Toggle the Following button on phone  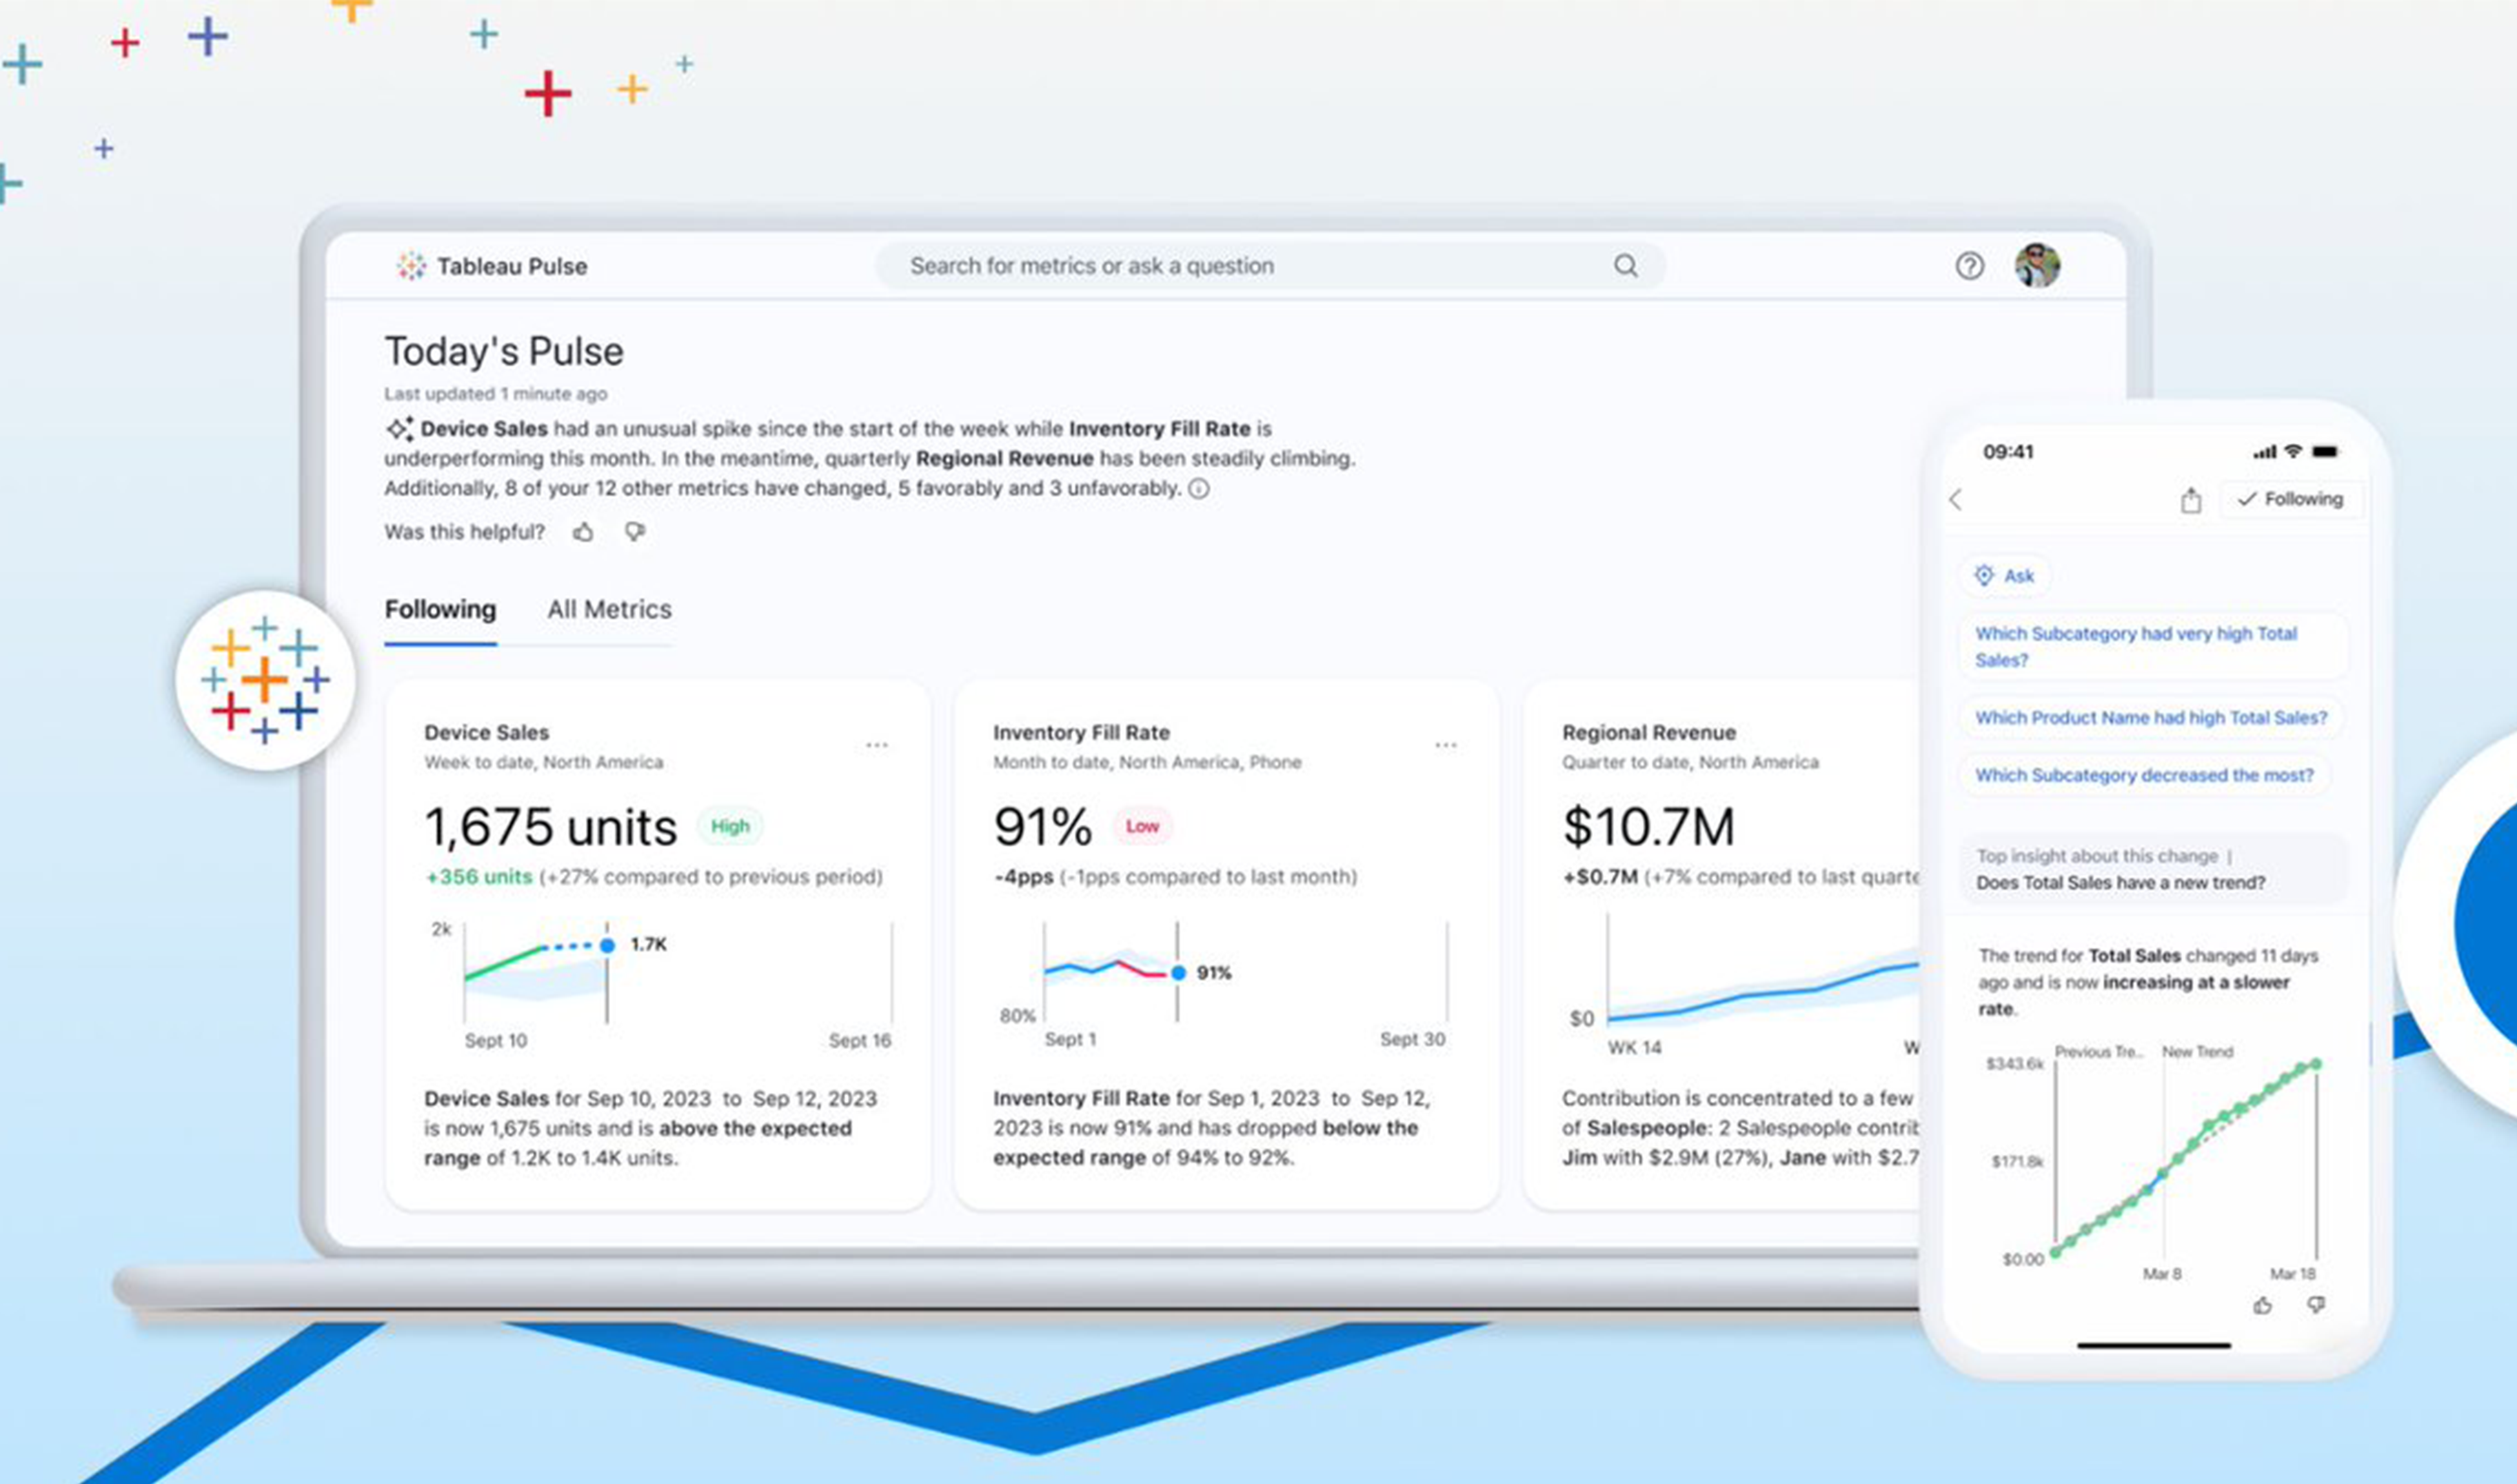(x=2291, y=499)
